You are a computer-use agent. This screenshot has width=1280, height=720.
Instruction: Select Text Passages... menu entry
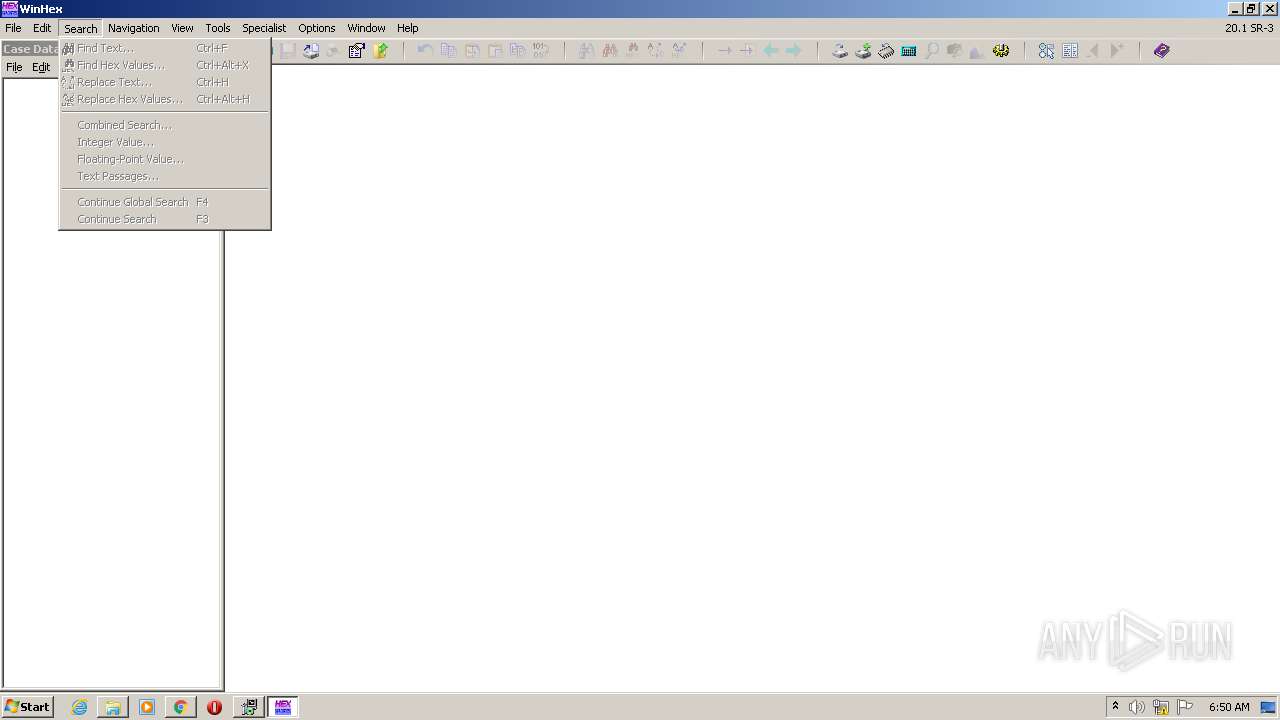tap(165, 176)
